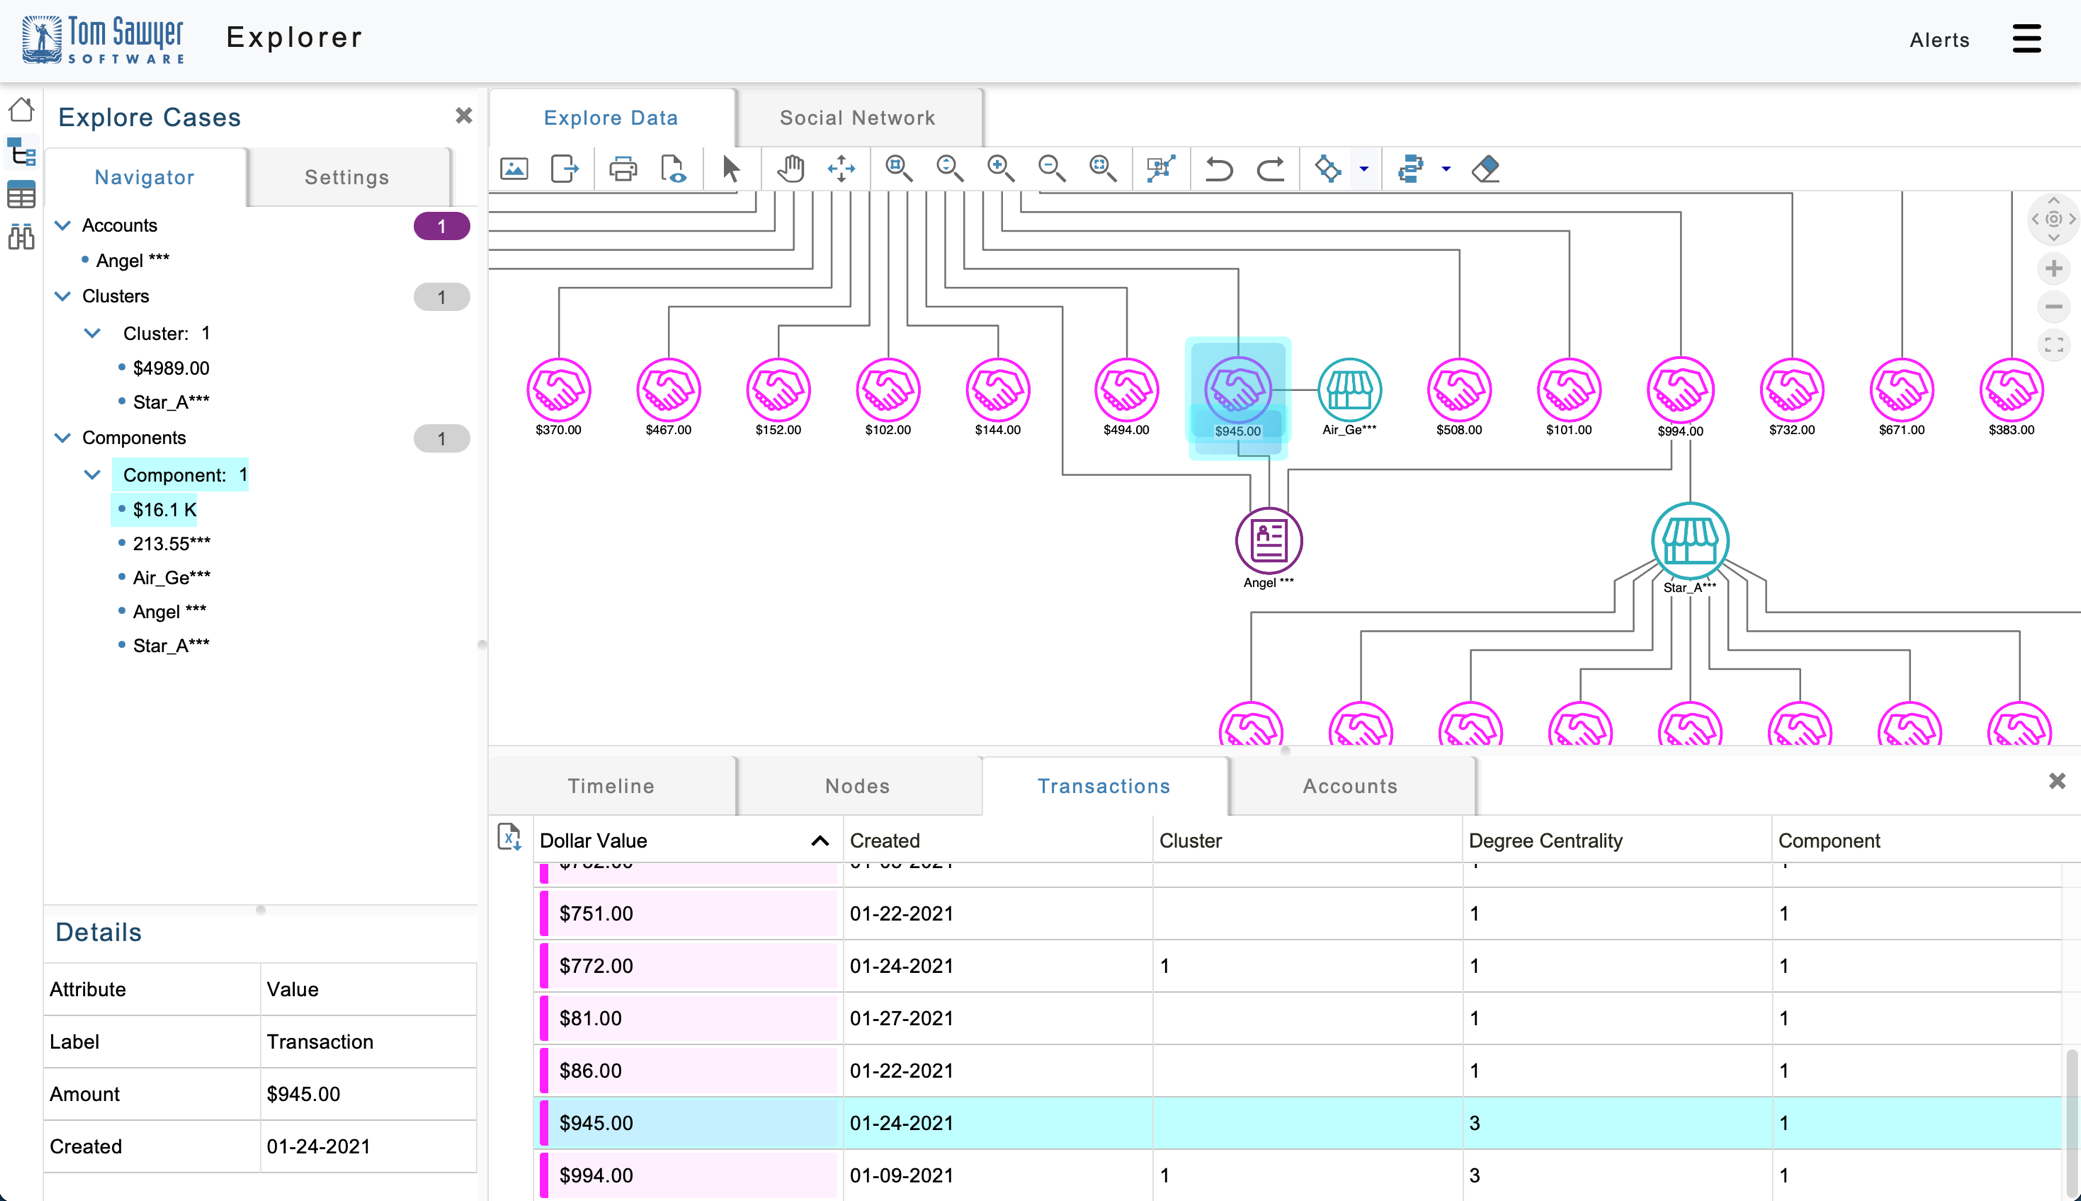2081x1201 pixels.
Task: Click the Alerts link
Action: coord(1939,40)
